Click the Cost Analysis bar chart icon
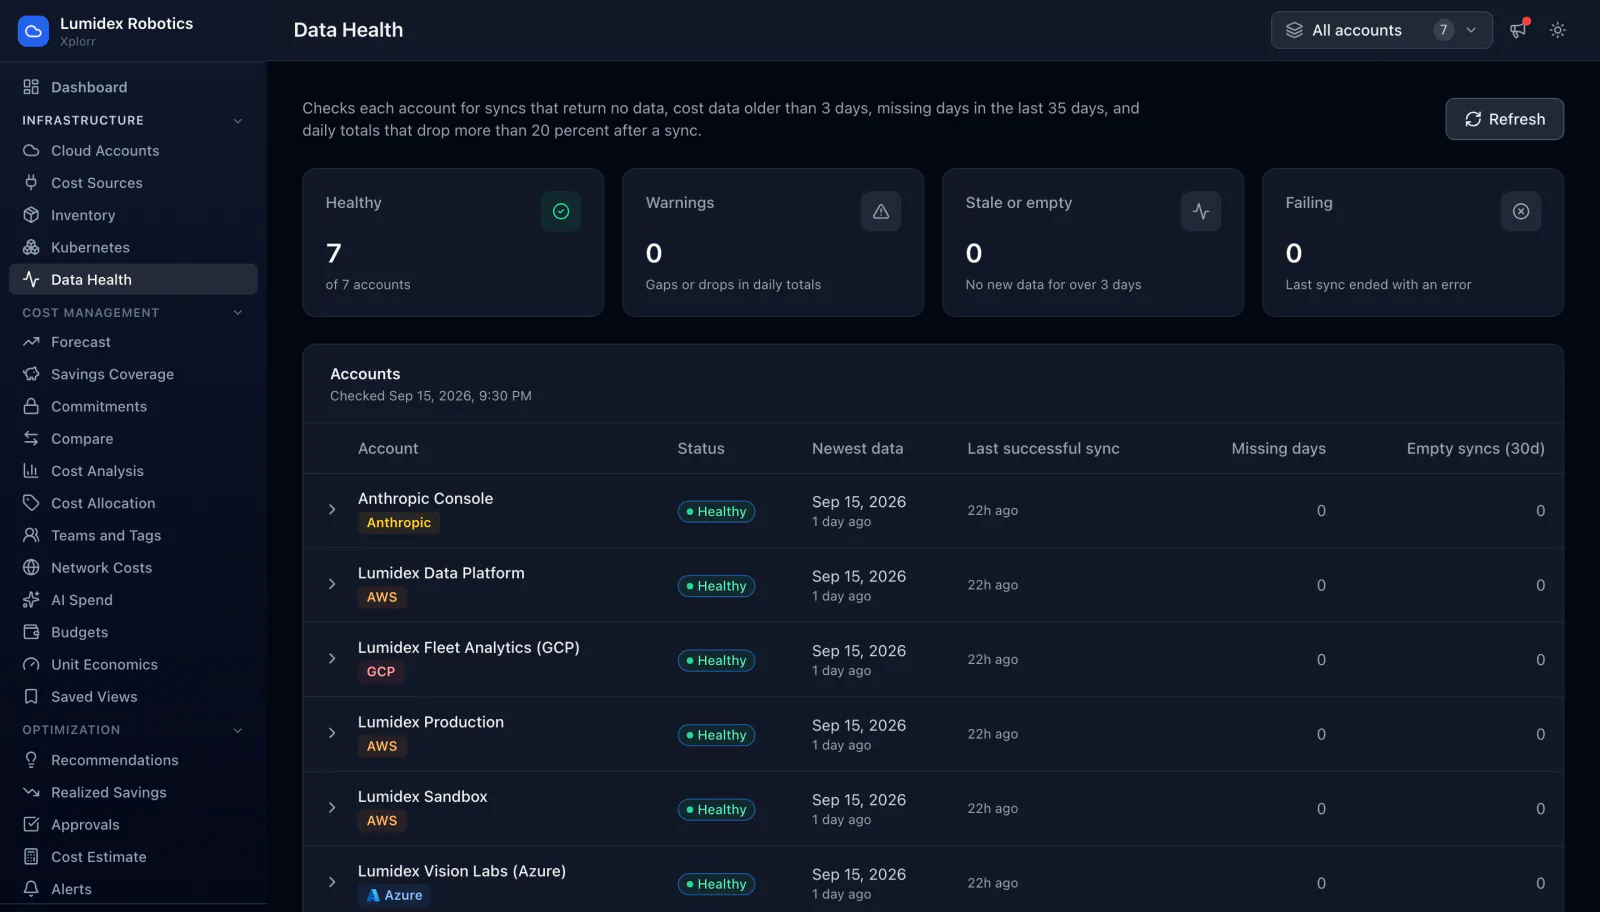 [31, 471]
